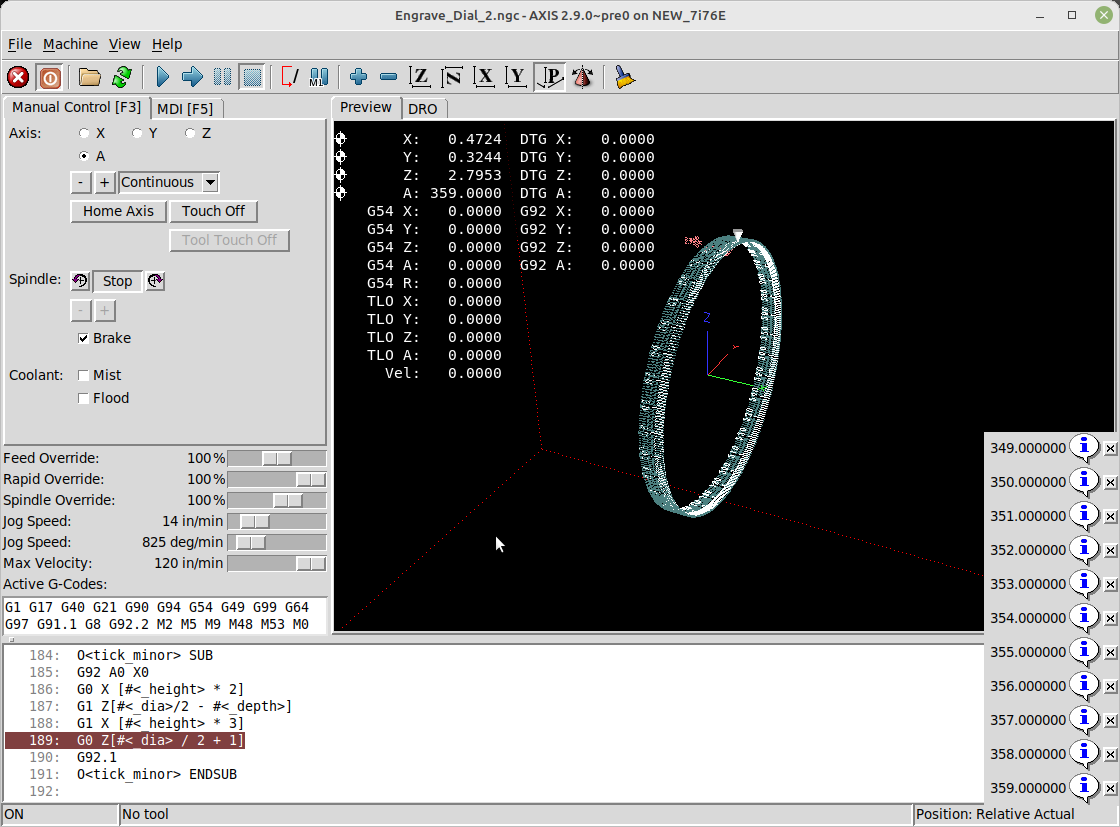Click the Home Axis button

point(118,211)
